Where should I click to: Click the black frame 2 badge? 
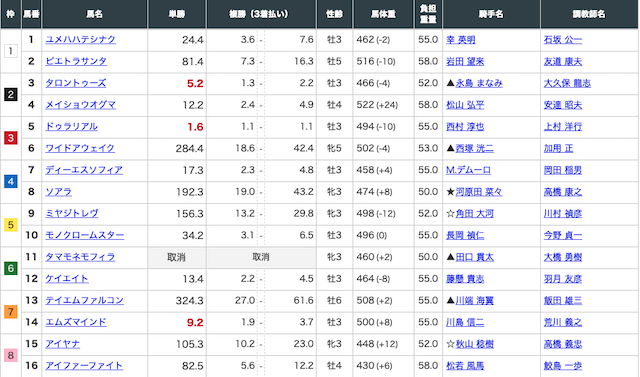point(11,95)
